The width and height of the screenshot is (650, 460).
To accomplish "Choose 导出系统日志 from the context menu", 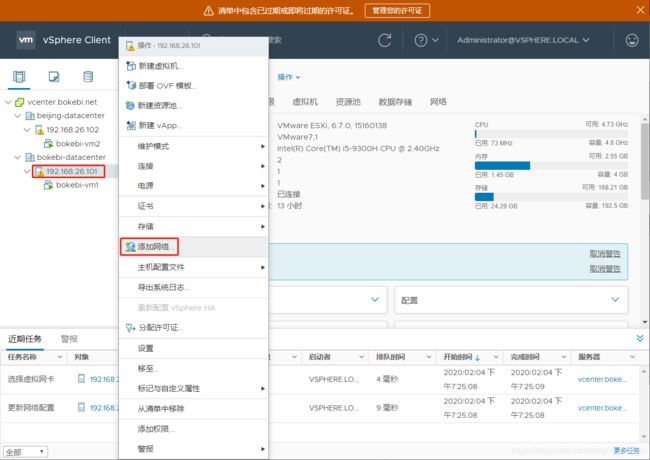I will click(194, 288).
